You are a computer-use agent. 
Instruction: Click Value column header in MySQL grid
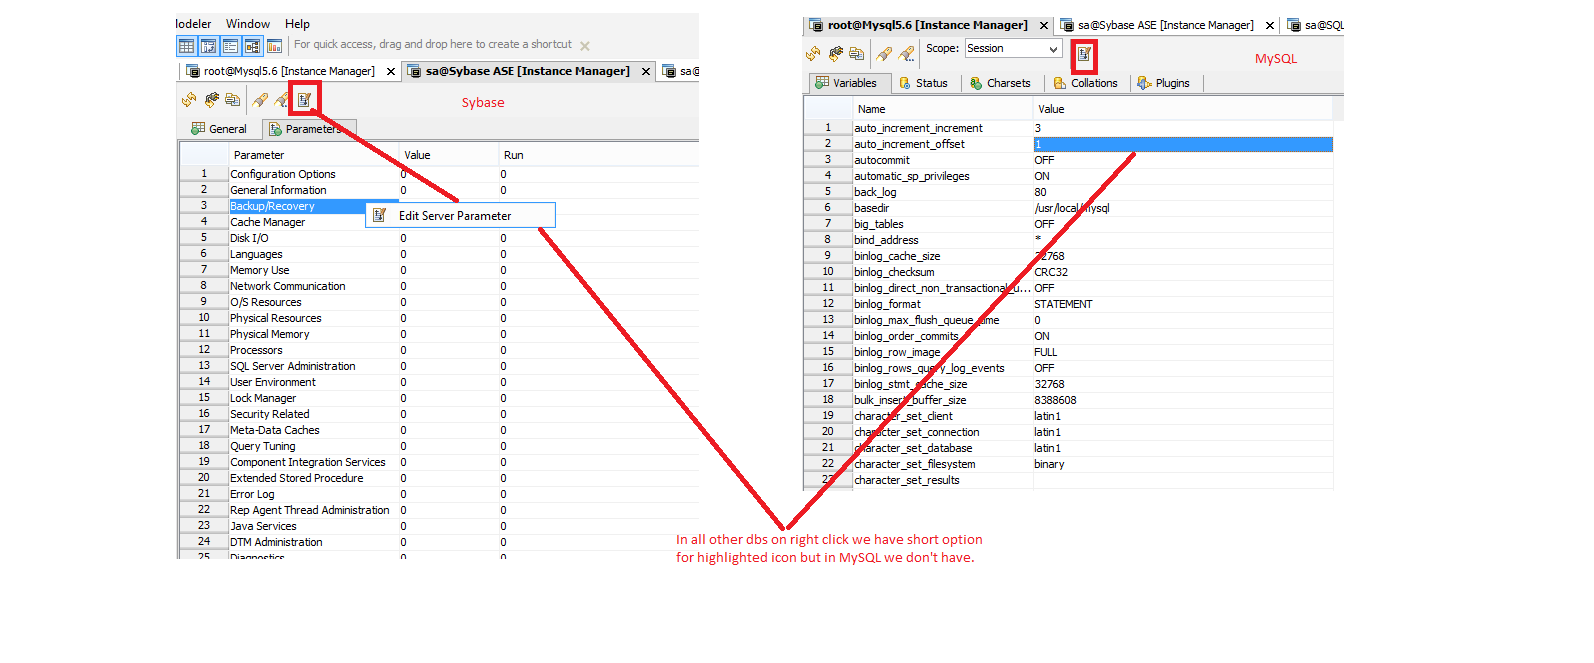(x=1183, y=109)
